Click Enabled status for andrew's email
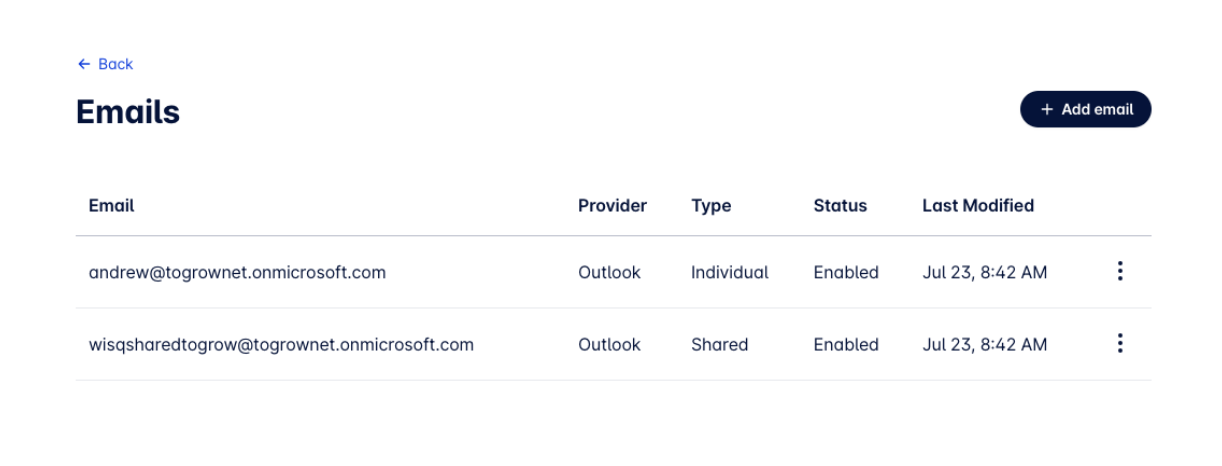This screenshot has width=1222, height=466. [846, 272]
